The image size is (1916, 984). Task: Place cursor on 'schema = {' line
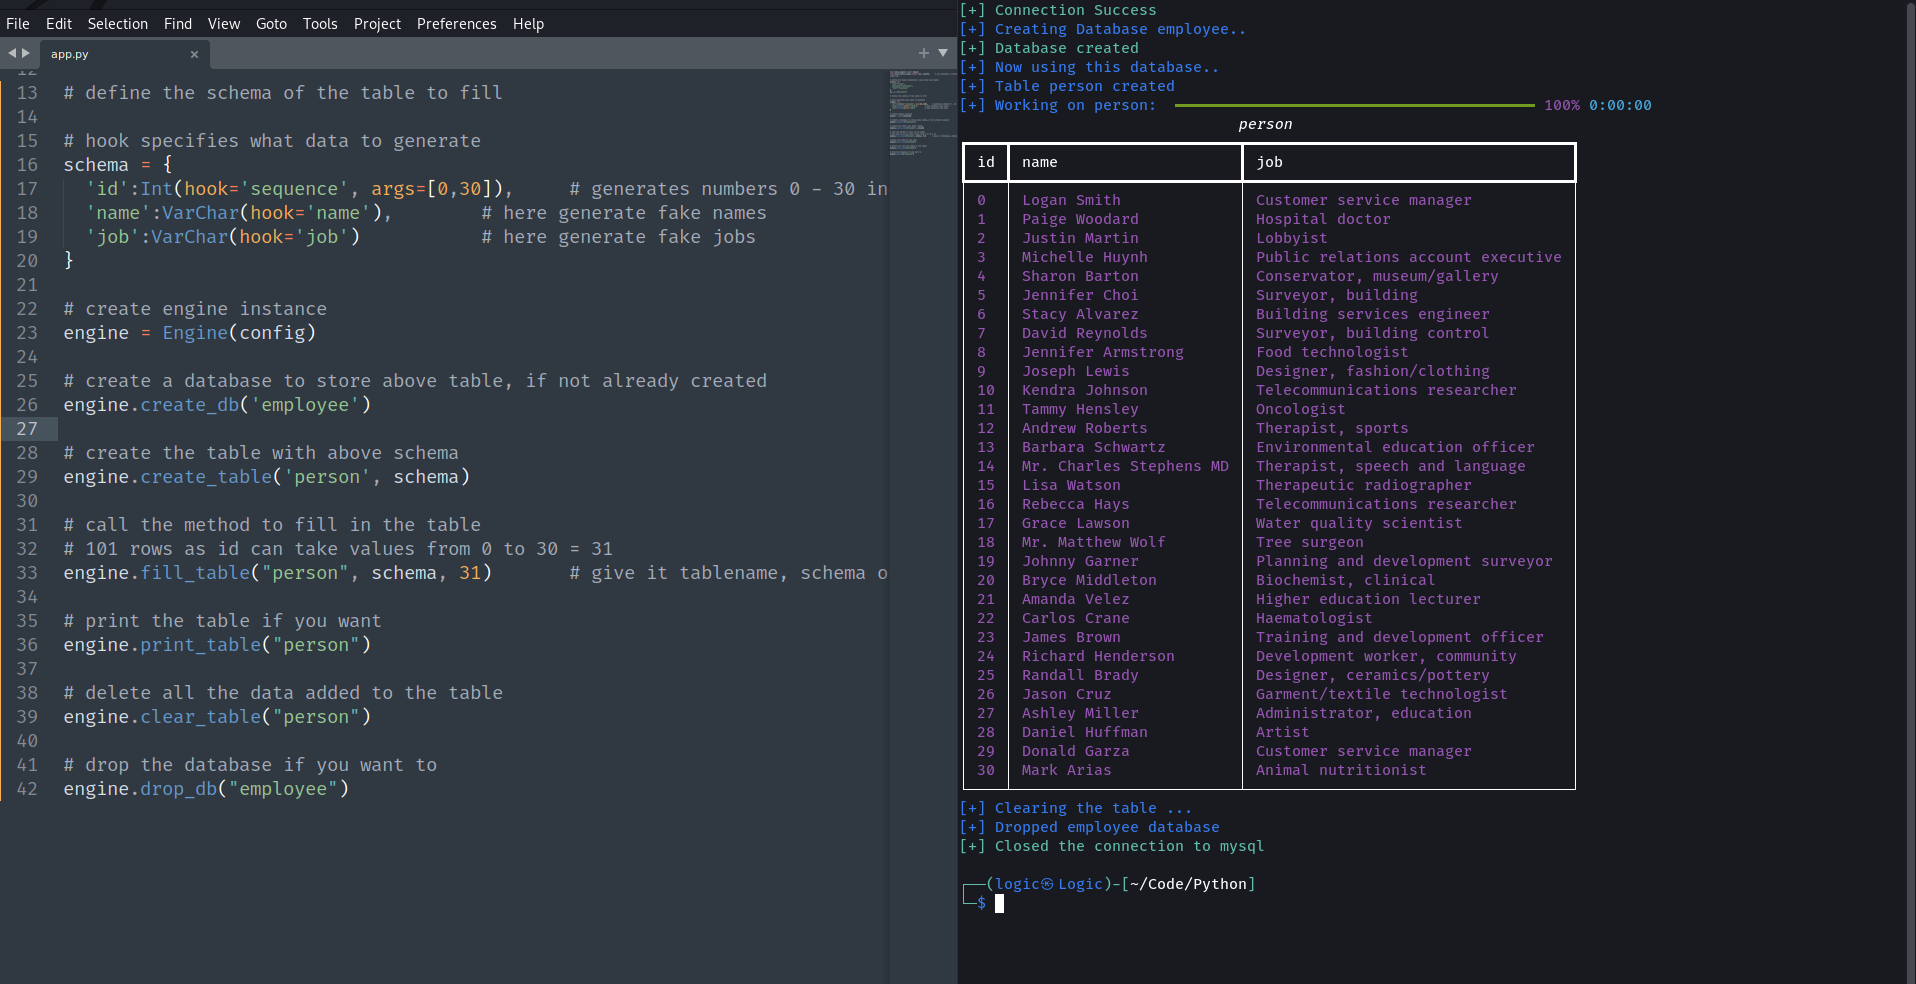click(x=118, y=165)
